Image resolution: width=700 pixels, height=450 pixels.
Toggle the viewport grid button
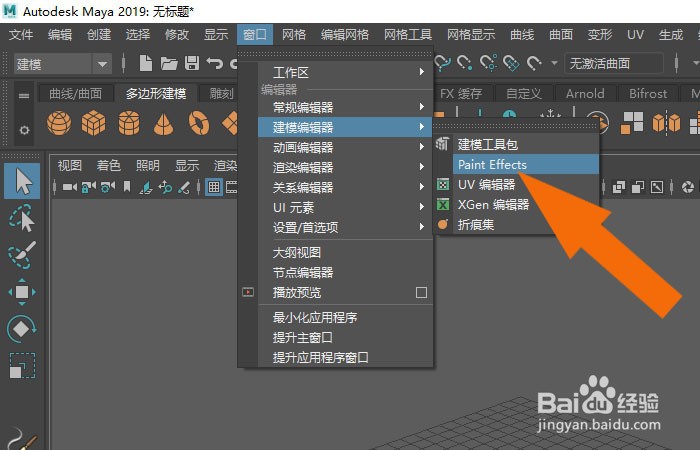pyautogui.click(x=214, y=187)
